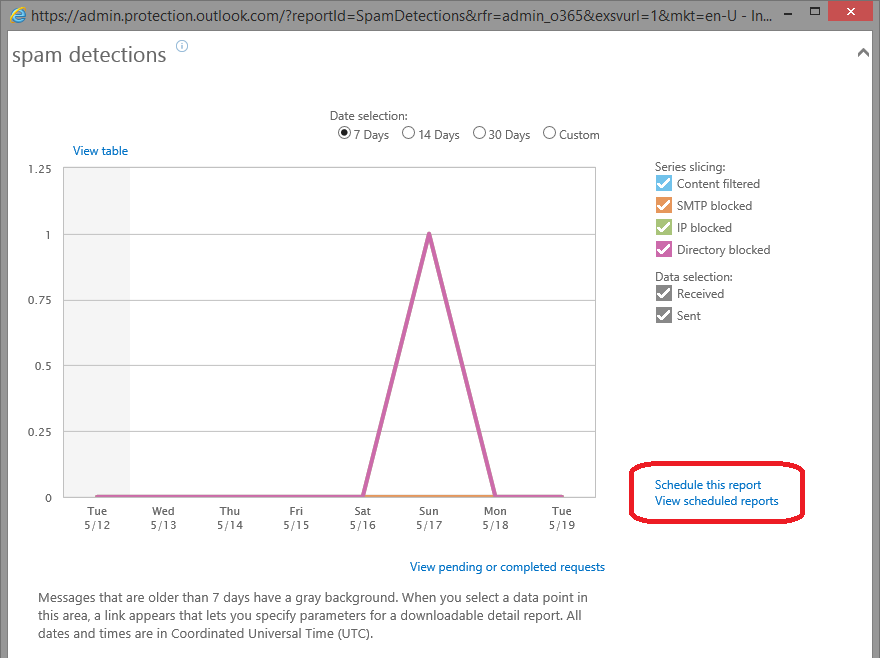The width and height of the screenshot is (880, 658).
Task: Open View pending or completed requests
Action: [507, 567]
